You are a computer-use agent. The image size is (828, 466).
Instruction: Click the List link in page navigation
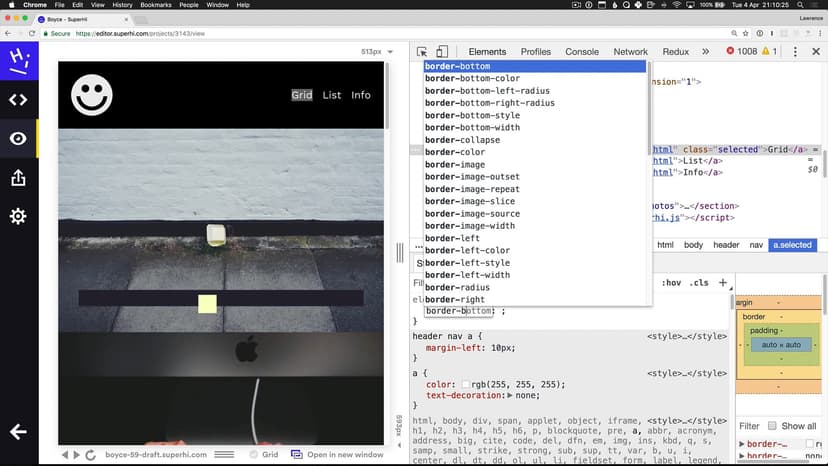(332, 95)
